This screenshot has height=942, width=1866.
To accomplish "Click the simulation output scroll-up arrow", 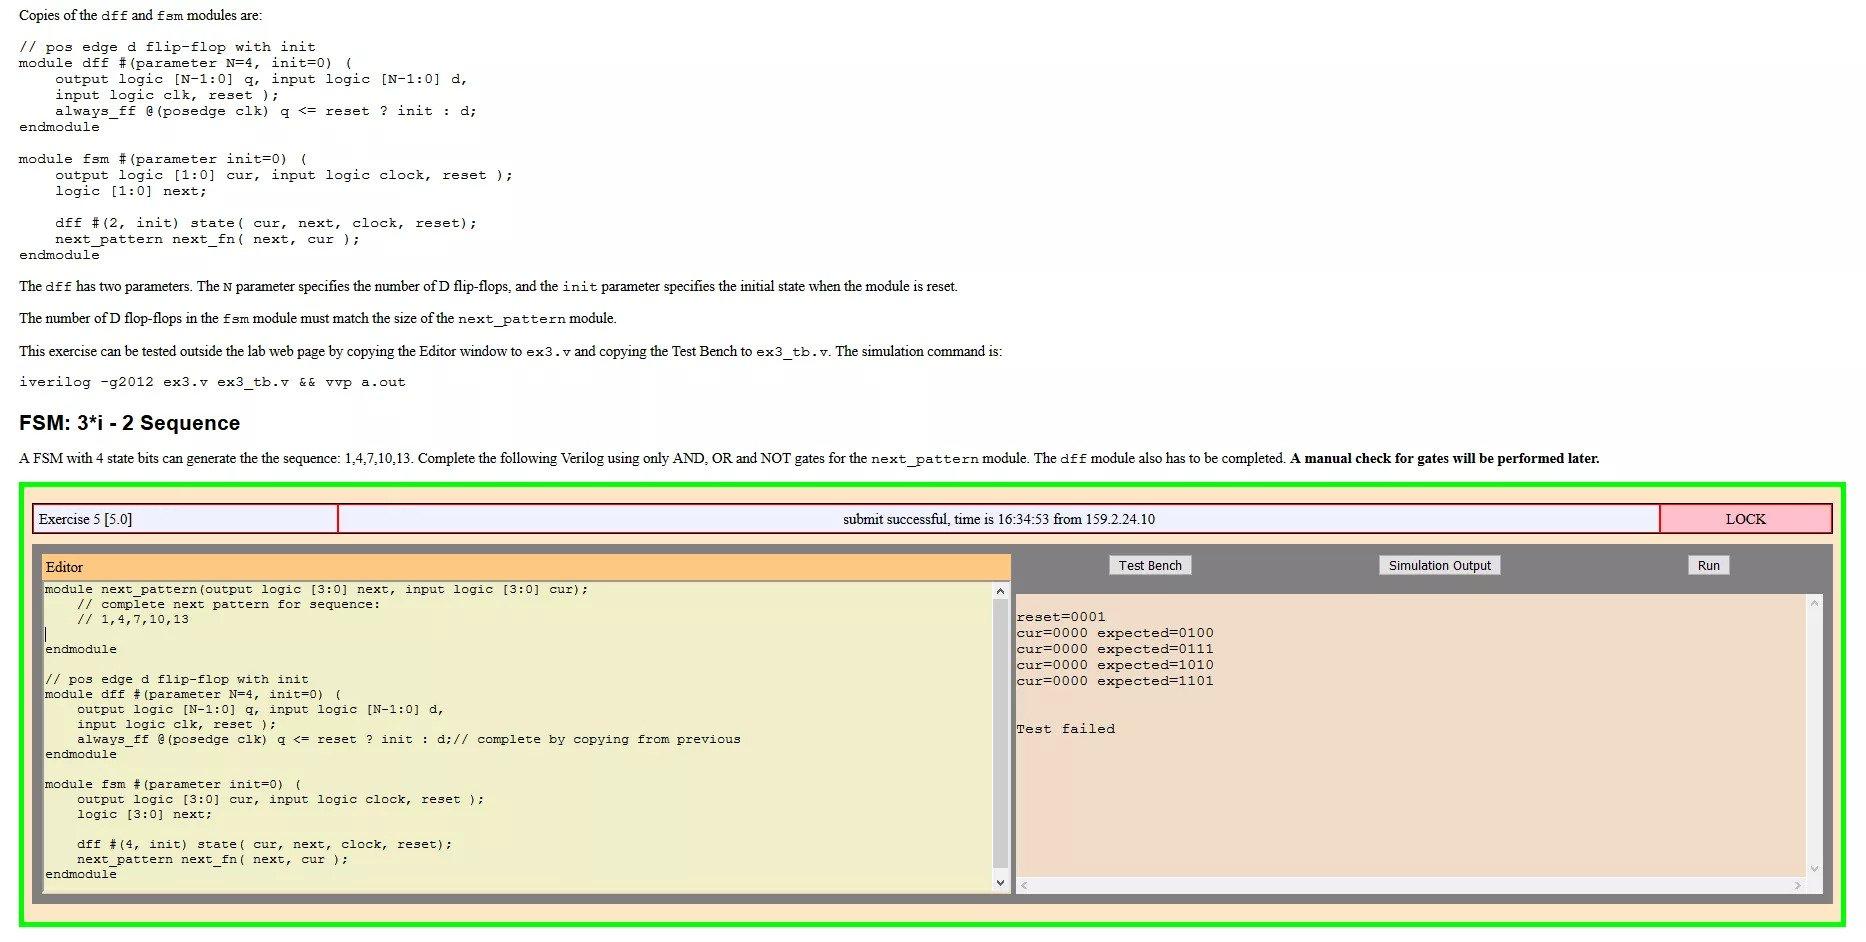I will pos(1814,603).
